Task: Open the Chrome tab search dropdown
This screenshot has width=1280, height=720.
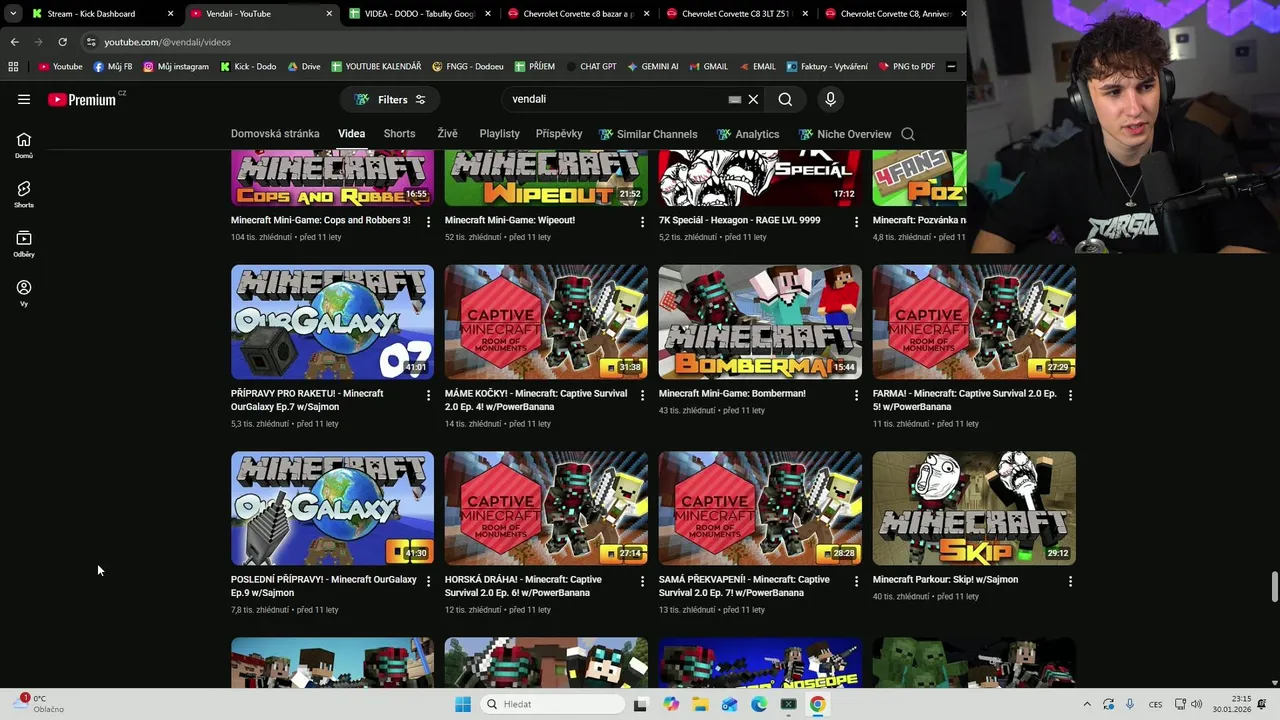Action: pos(13,14)
